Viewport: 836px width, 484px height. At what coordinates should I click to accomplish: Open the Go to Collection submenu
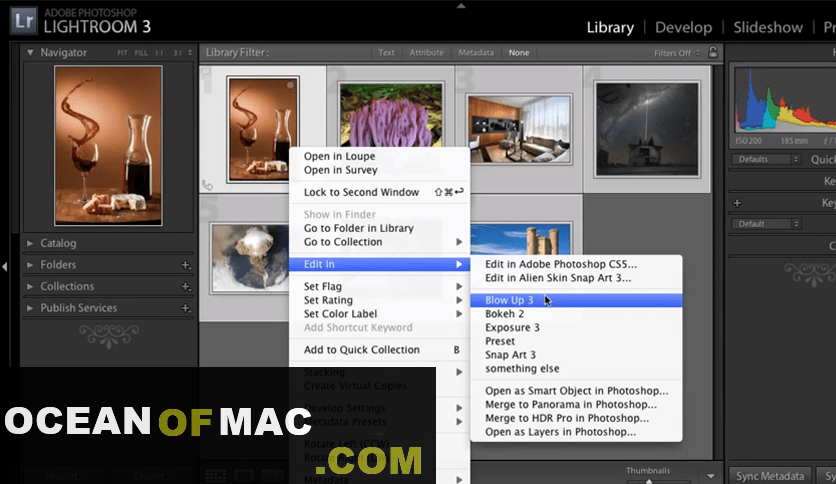pyautogui.click(x=379, y=242)
